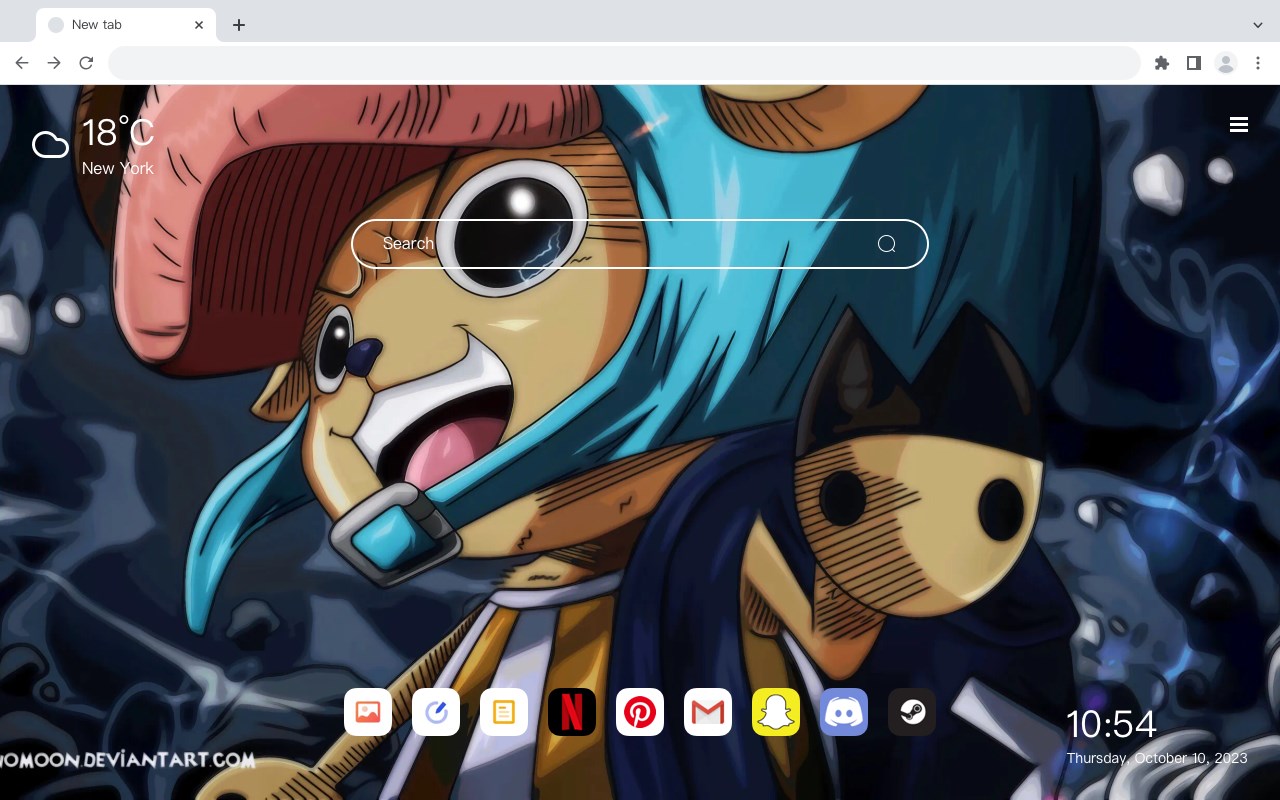The width and height of the screenshot is (1280, 800).
Task: Go forward using the browser arrow
Action: pyautogui.click(x=54, y=63)
